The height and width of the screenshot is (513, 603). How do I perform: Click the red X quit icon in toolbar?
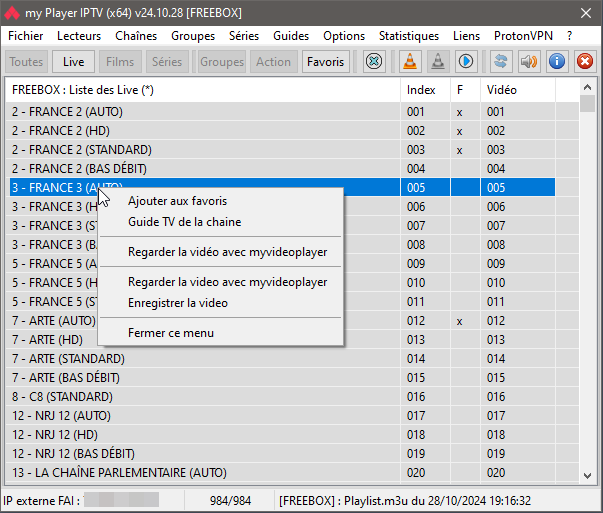pos(585,62)
